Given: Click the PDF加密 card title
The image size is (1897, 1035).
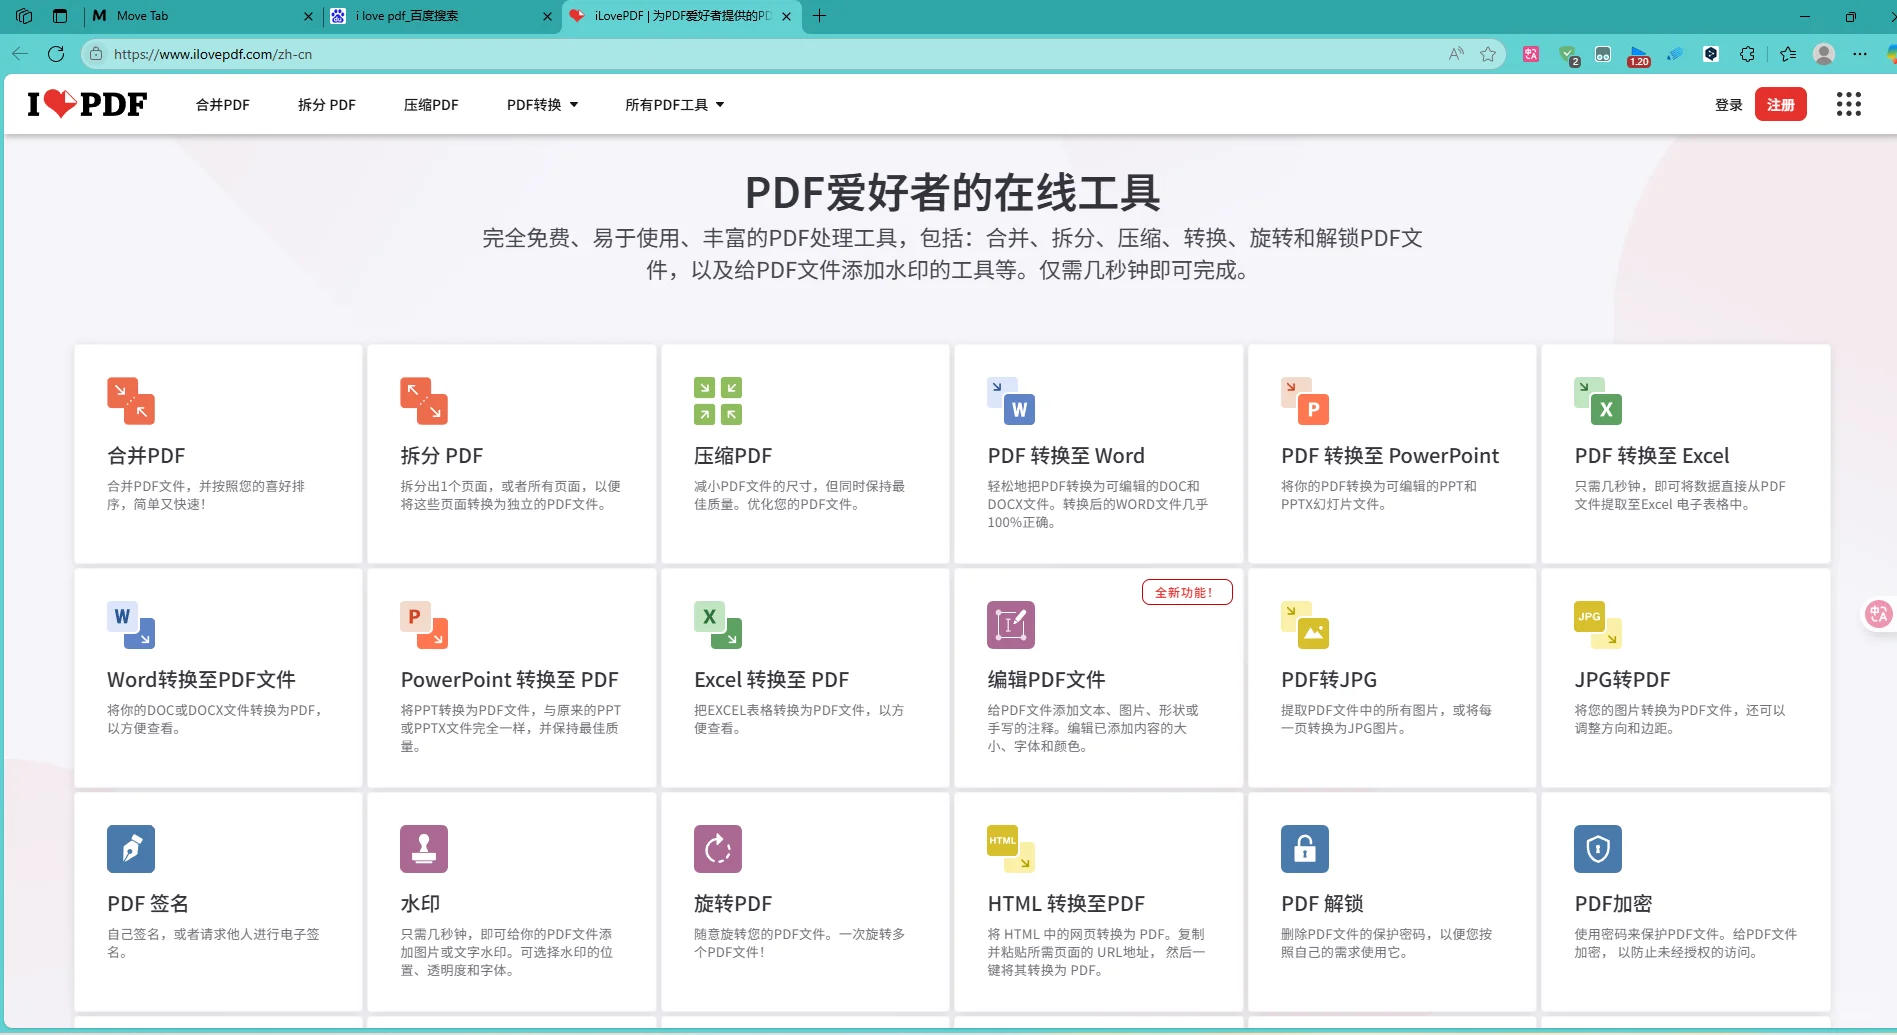Looking at the screenshot, I should (x=1613, y=904).
